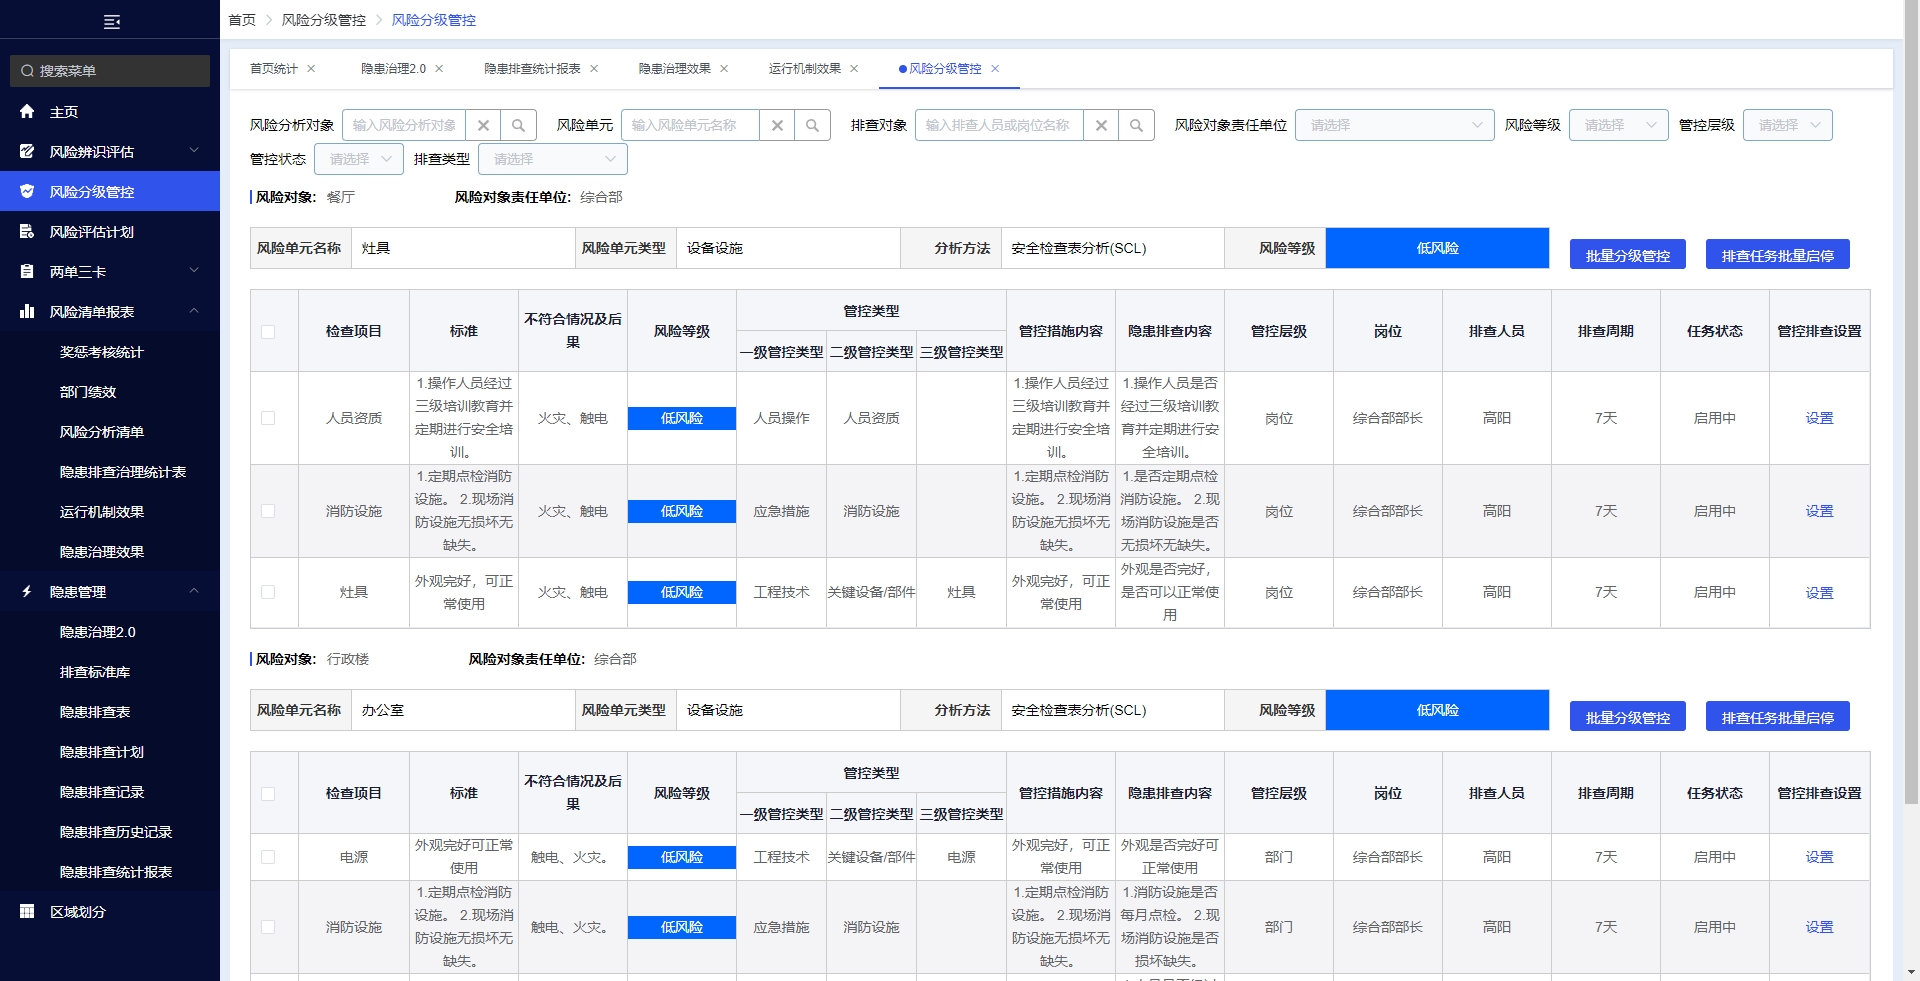Open 奖惩考核统计 in the sidebar
Screen dimensions: 1920x981
tap(101, 352)
